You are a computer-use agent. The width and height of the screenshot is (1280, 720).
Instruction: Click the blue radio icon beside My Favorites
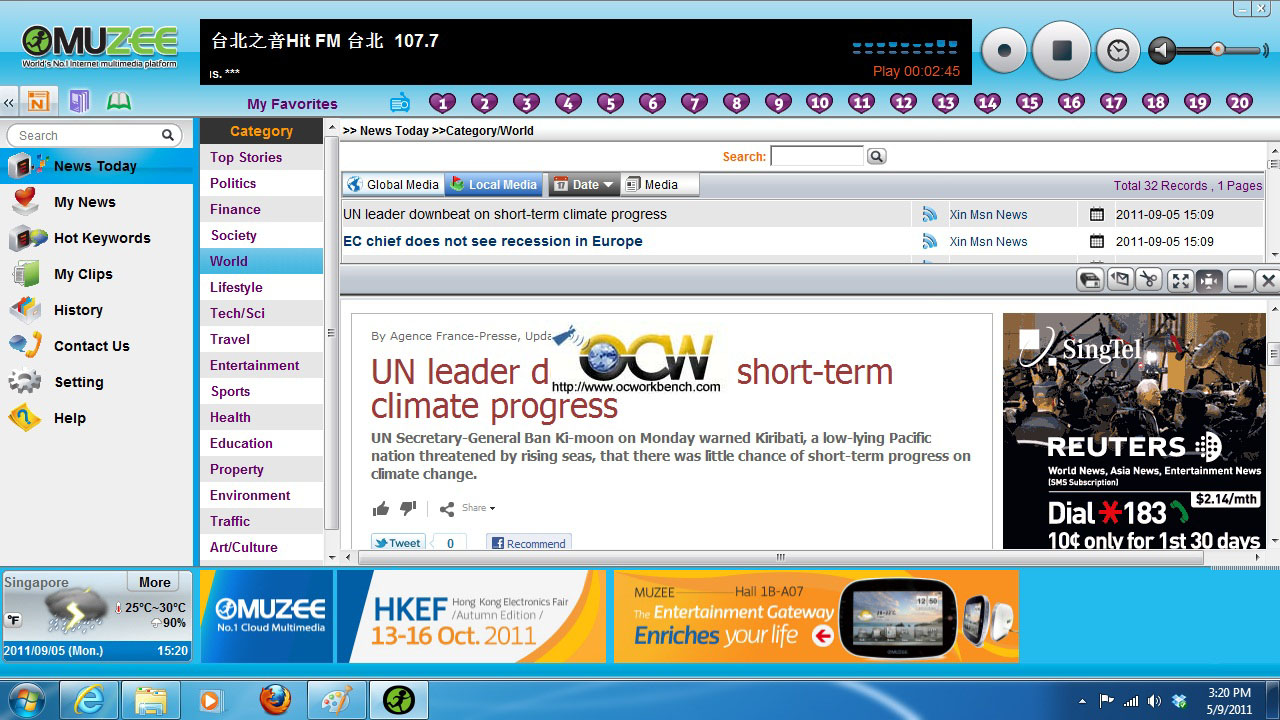tap(400, 102)
